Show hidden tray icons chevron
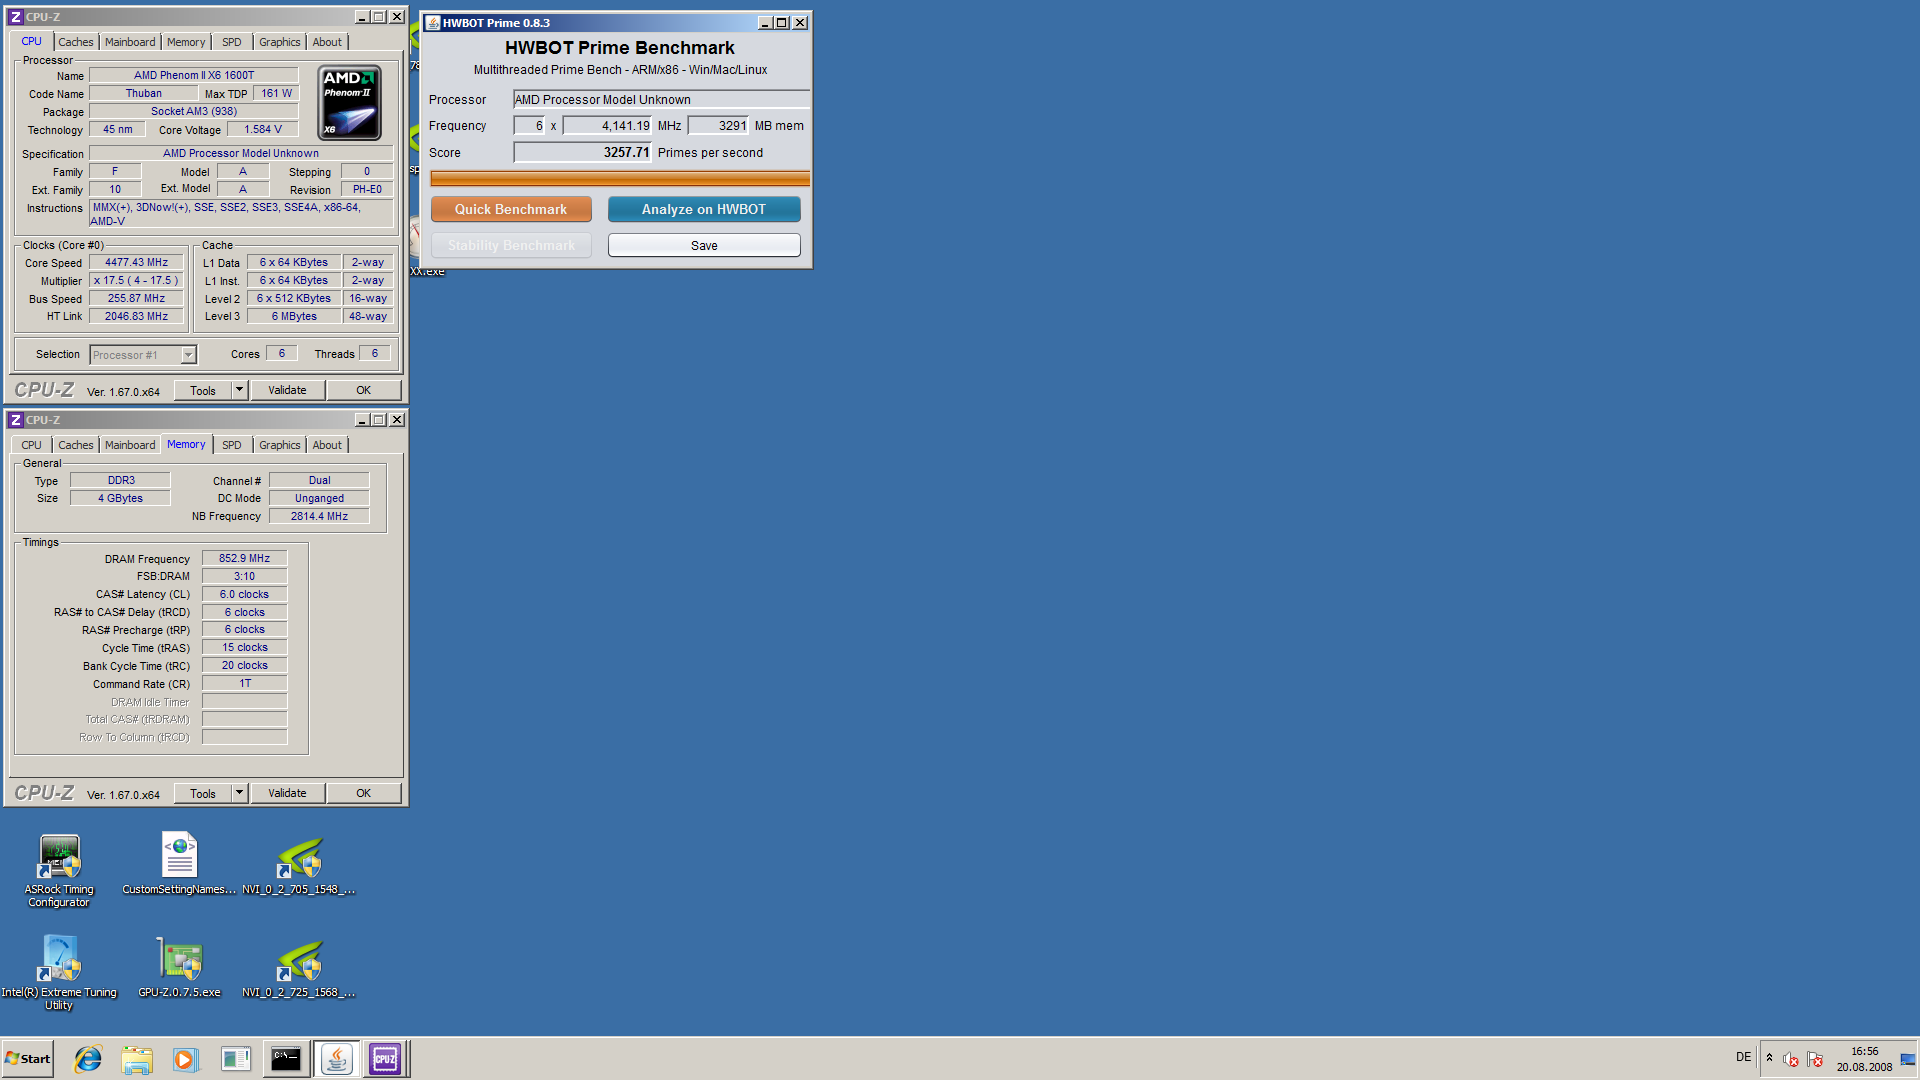This screenshot has height=1080, width=1920. 1769,1058
